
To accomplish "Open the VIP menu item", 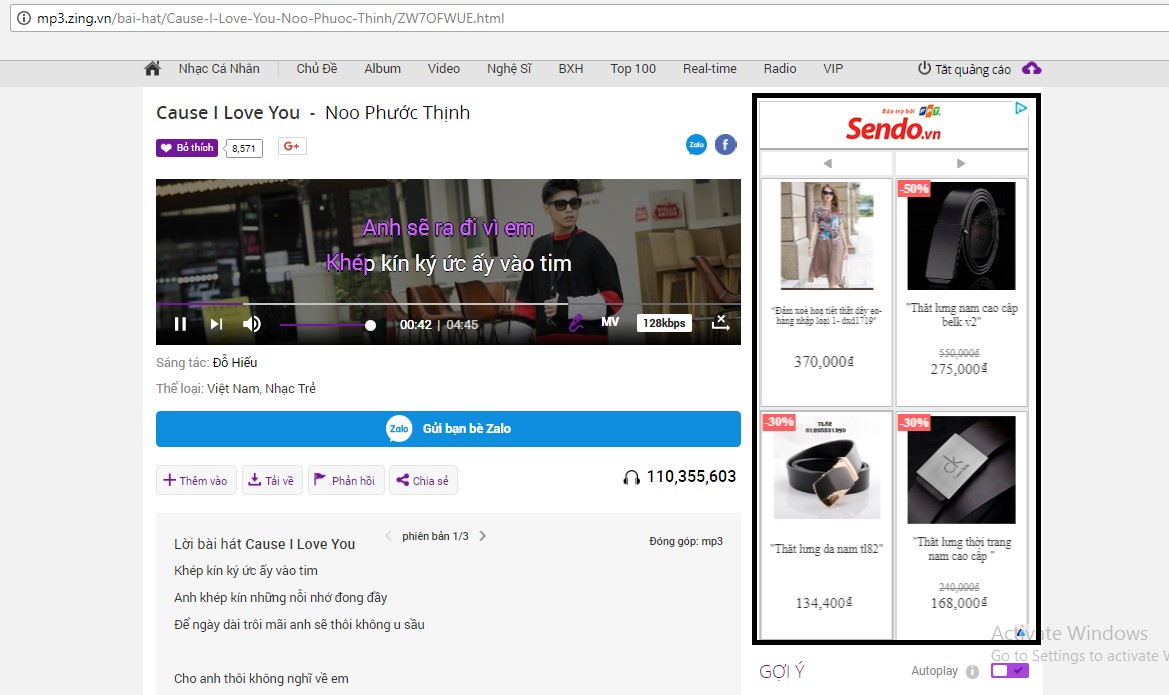I will (833, 69).
